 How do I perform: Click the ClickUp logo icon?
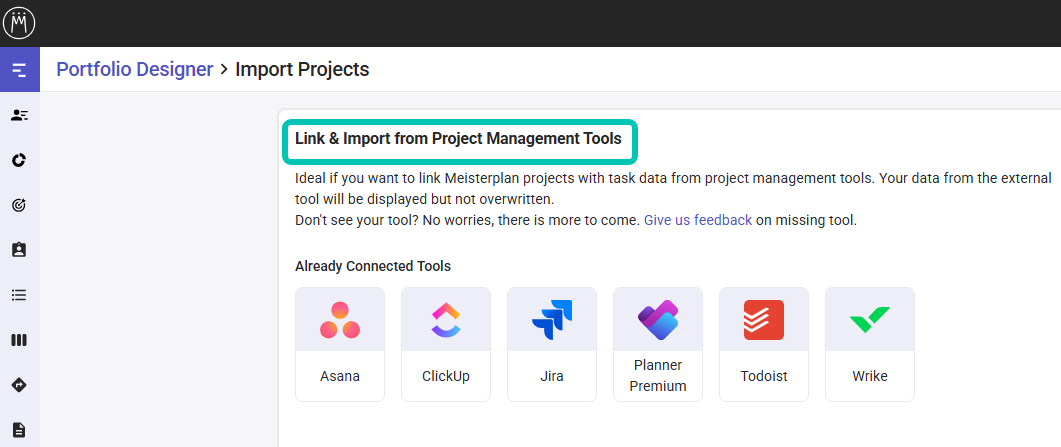446,320
